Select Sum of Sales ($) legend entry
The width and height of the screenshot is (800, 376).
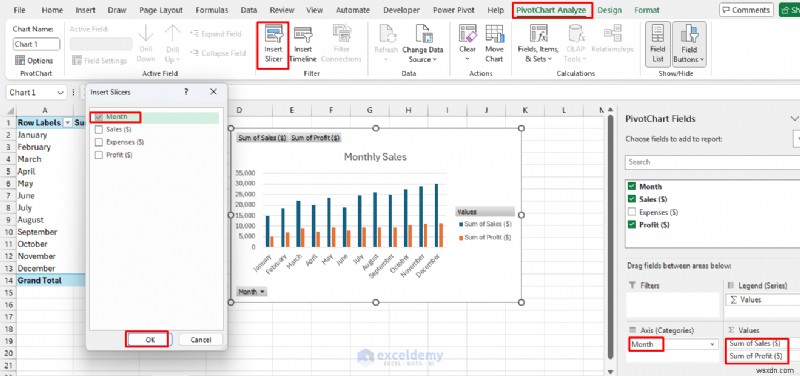[485, 224]
